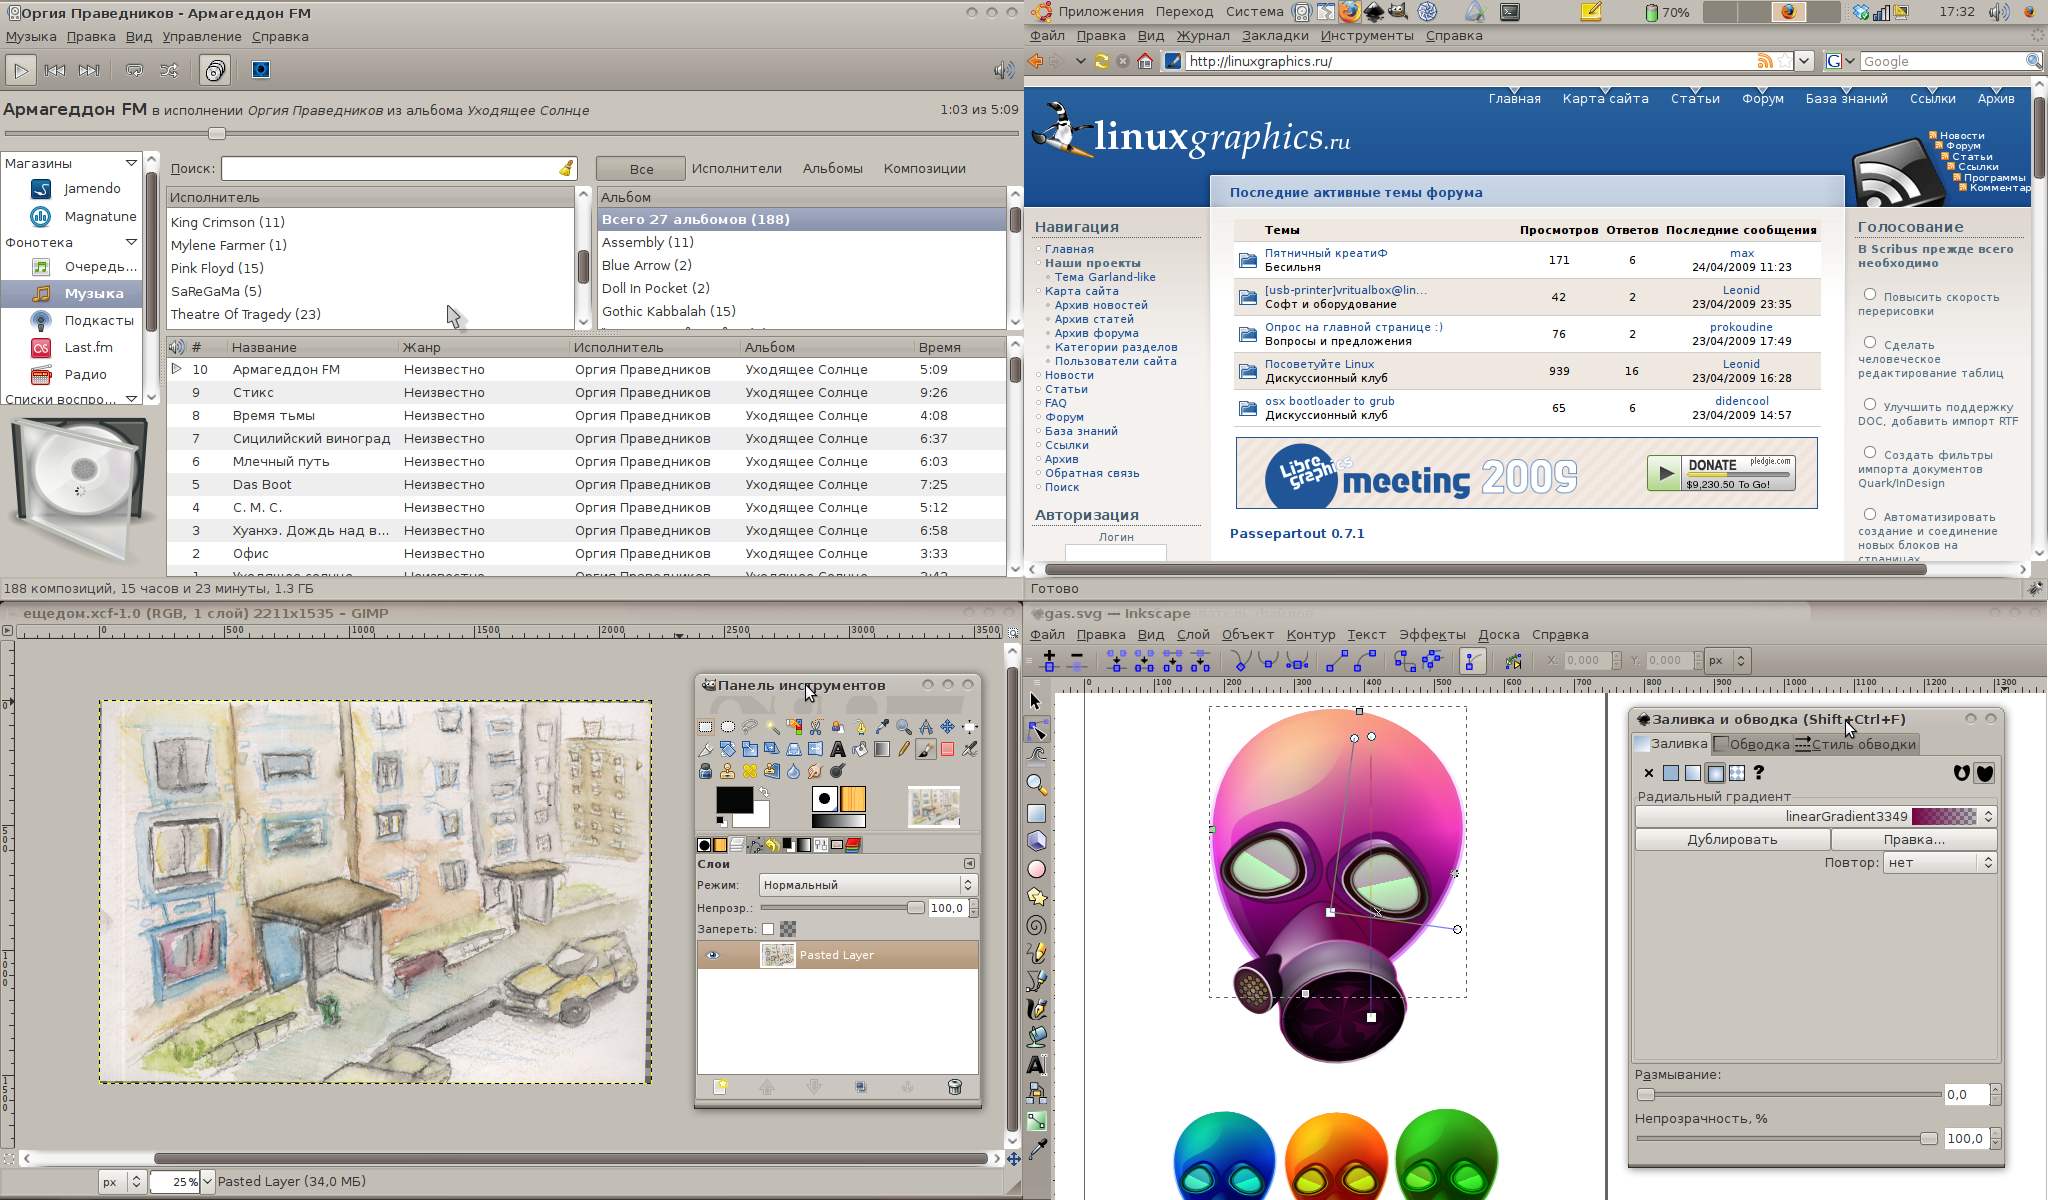The width and height of the screenshot is (2048, 1200).
Task: Open Inkscape gradient linearGradient3349 dropdown
Action: 1816,816
